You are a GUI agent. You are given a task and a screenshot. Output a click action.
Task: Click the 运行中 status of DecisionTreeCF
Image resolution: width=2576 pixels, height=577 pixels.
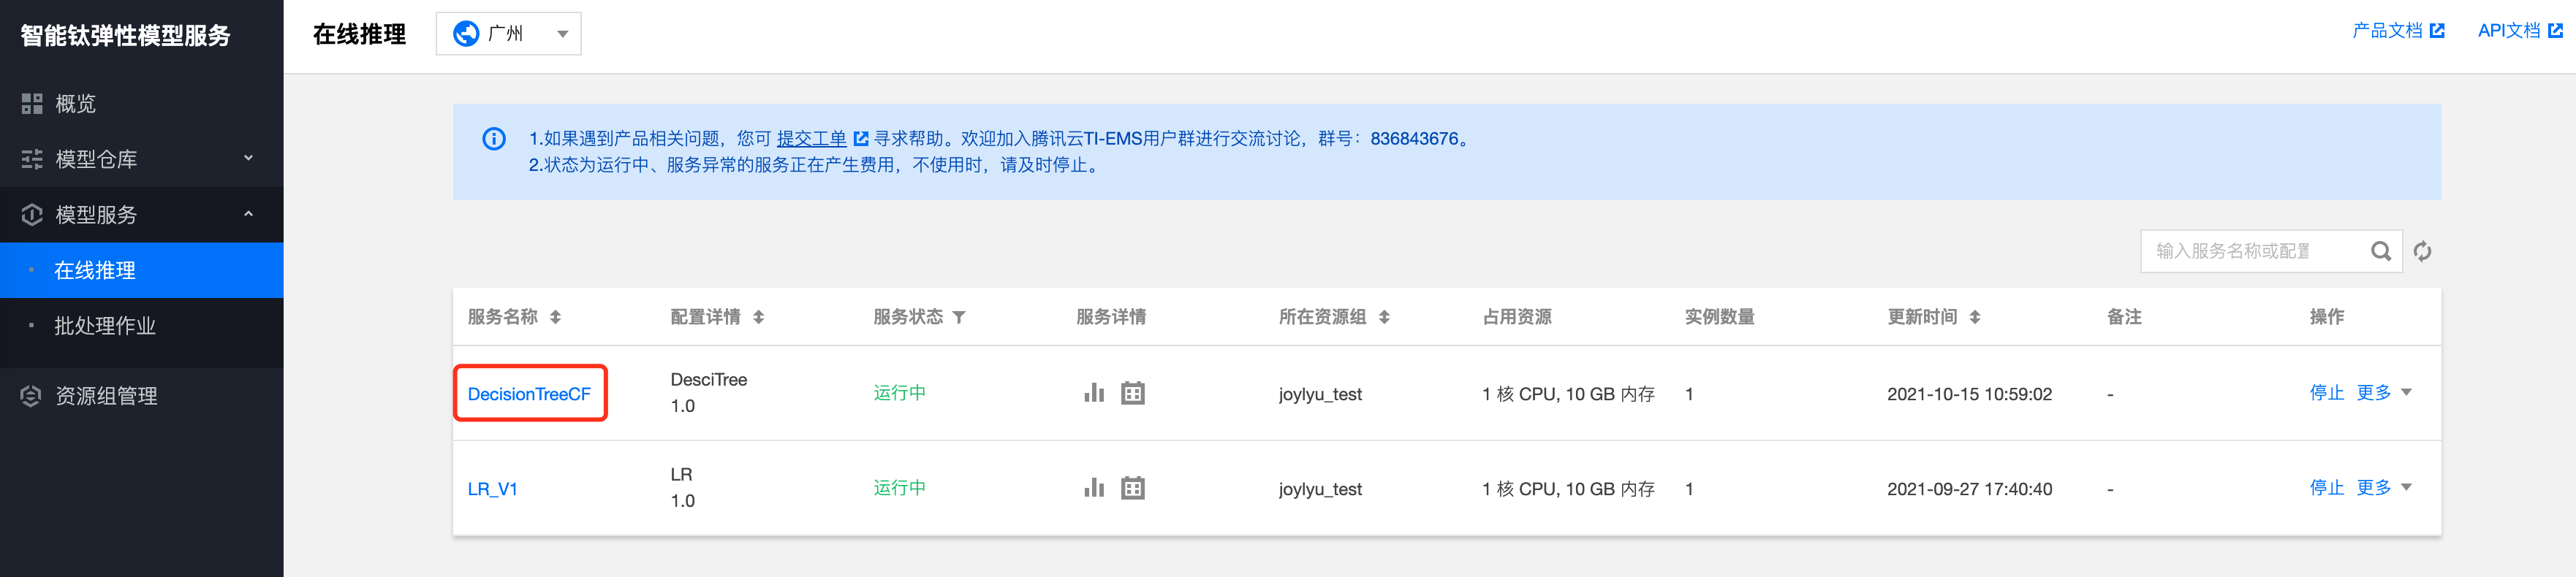[x=899, y=393]
